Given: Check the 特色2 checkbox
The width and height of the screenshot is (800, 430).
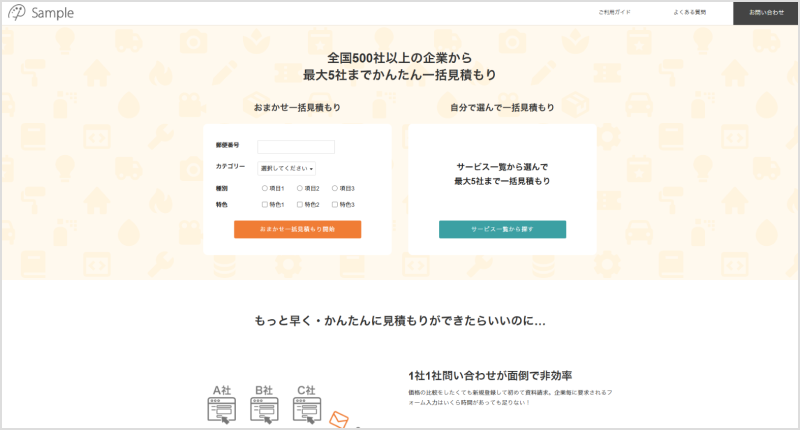Looking at the screenshot, I should [x=299, y=205].
